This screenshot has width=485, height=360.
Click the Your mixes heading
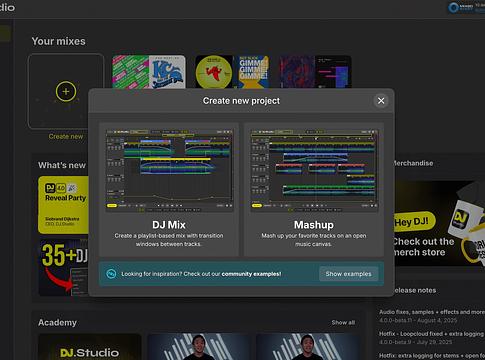pos(58,41)
